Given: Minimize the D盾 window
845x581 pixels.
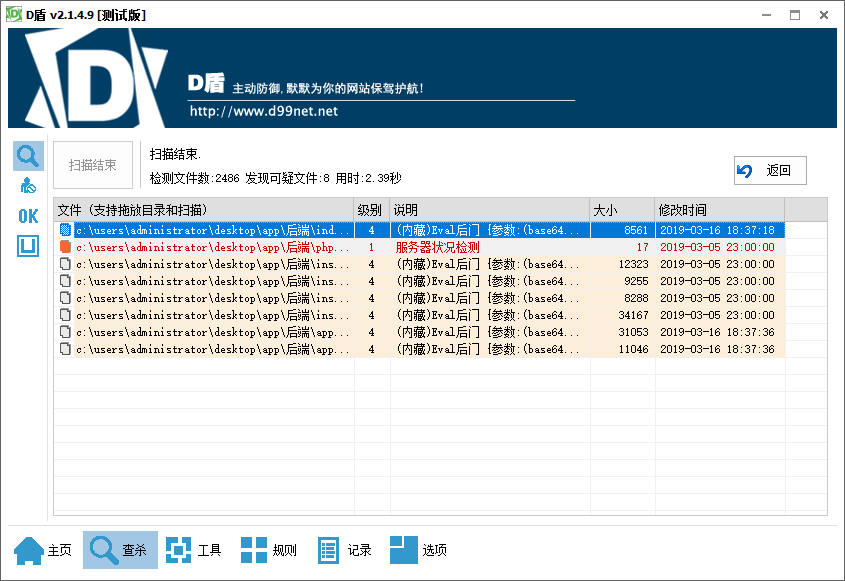Looking at the screenshot, I should click(x=766, y=15).
